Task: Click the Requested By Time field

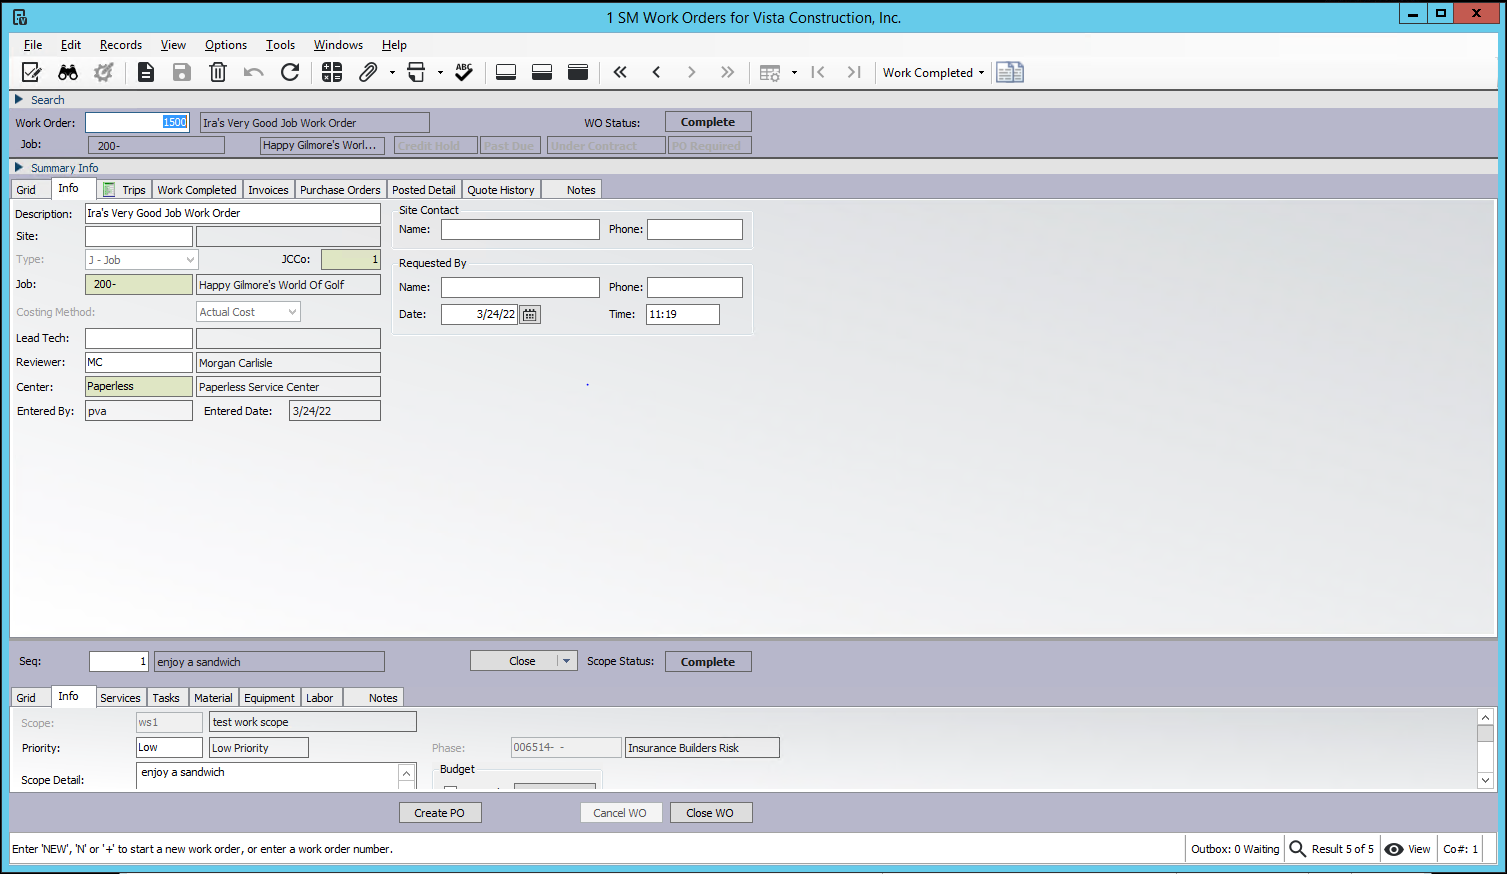Action: (x=683, y=314)
